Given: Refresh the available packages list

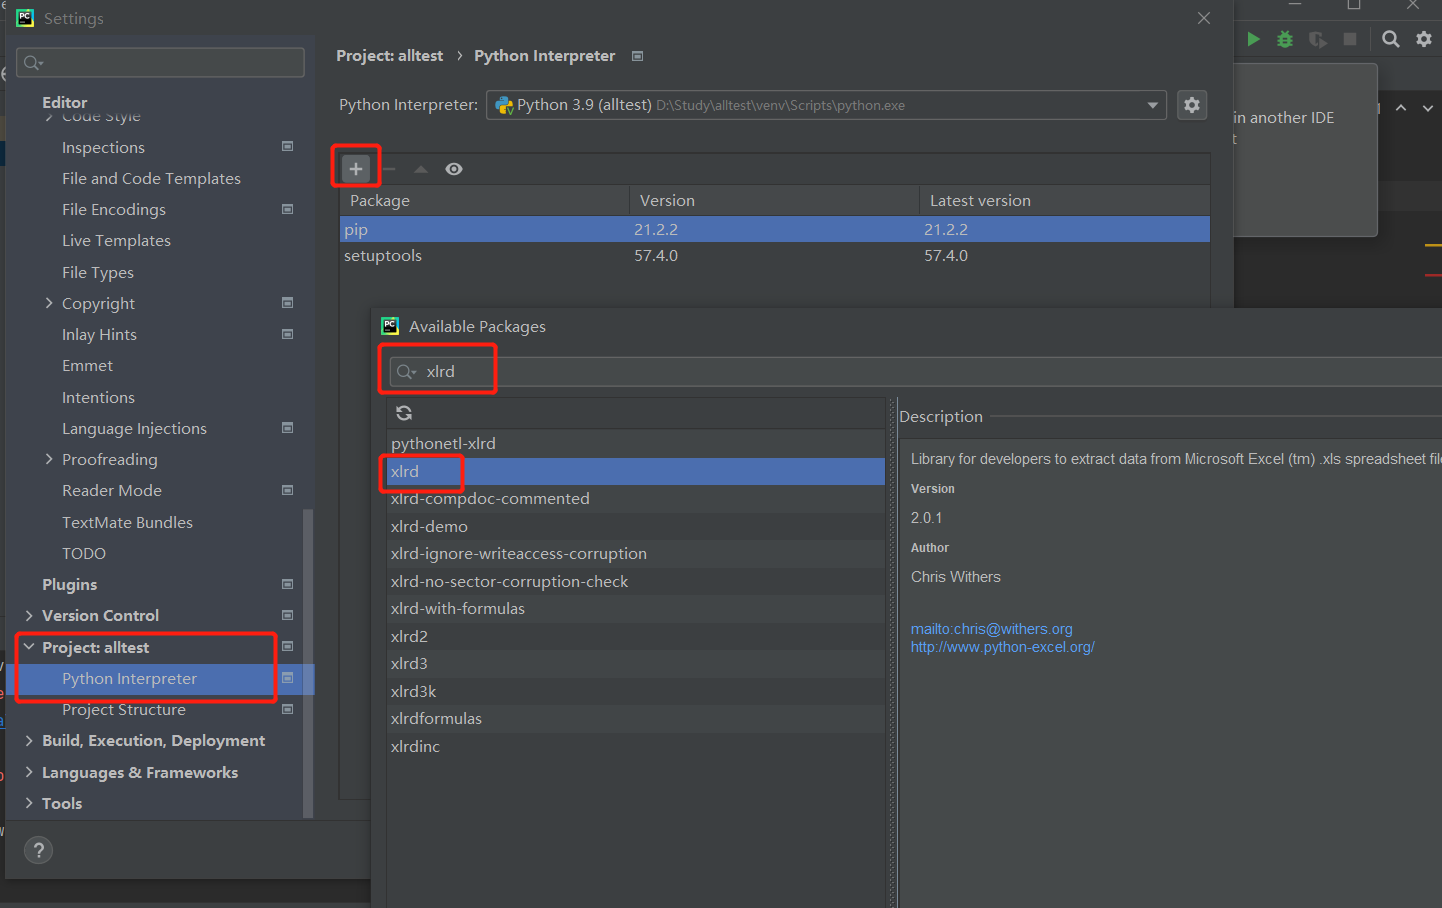Looking at the screenshot, I should pyautogui.click(x=403, y=412).
